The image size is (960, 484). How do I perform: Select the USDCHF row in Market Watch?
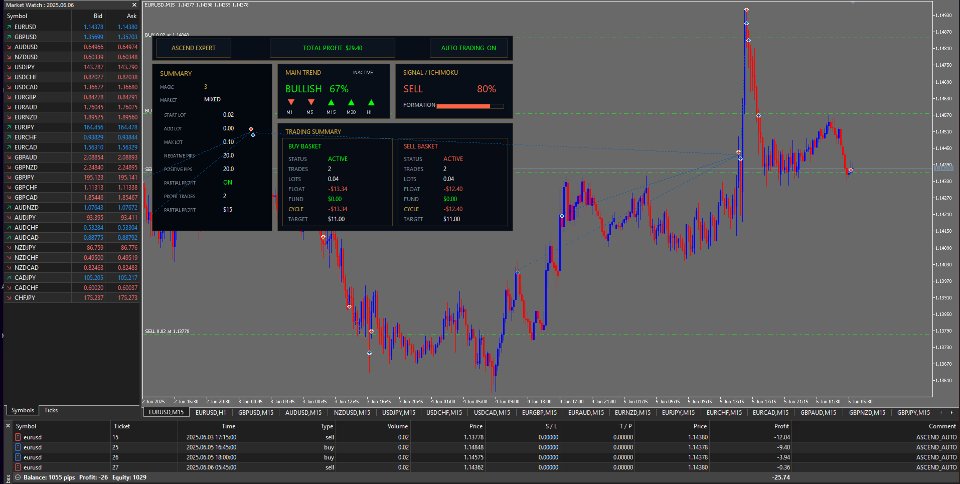tap(72, 77)
